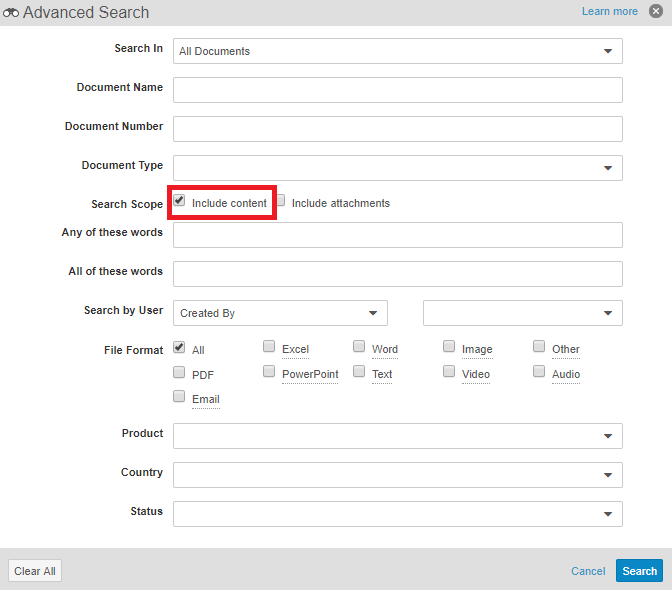Expand the Status dropdown list
This screenshot has height=590, width=672.
(397, 514)
